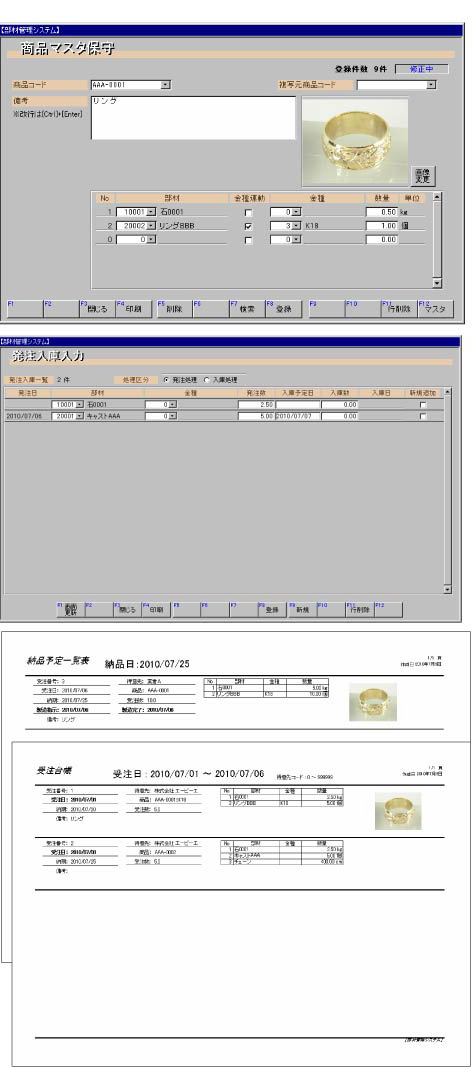Image resolution: width=476 pixels, height=1067 pixels.
Task: Open the 複写元商品コード dropdown
Action: [x=430, y=85]
